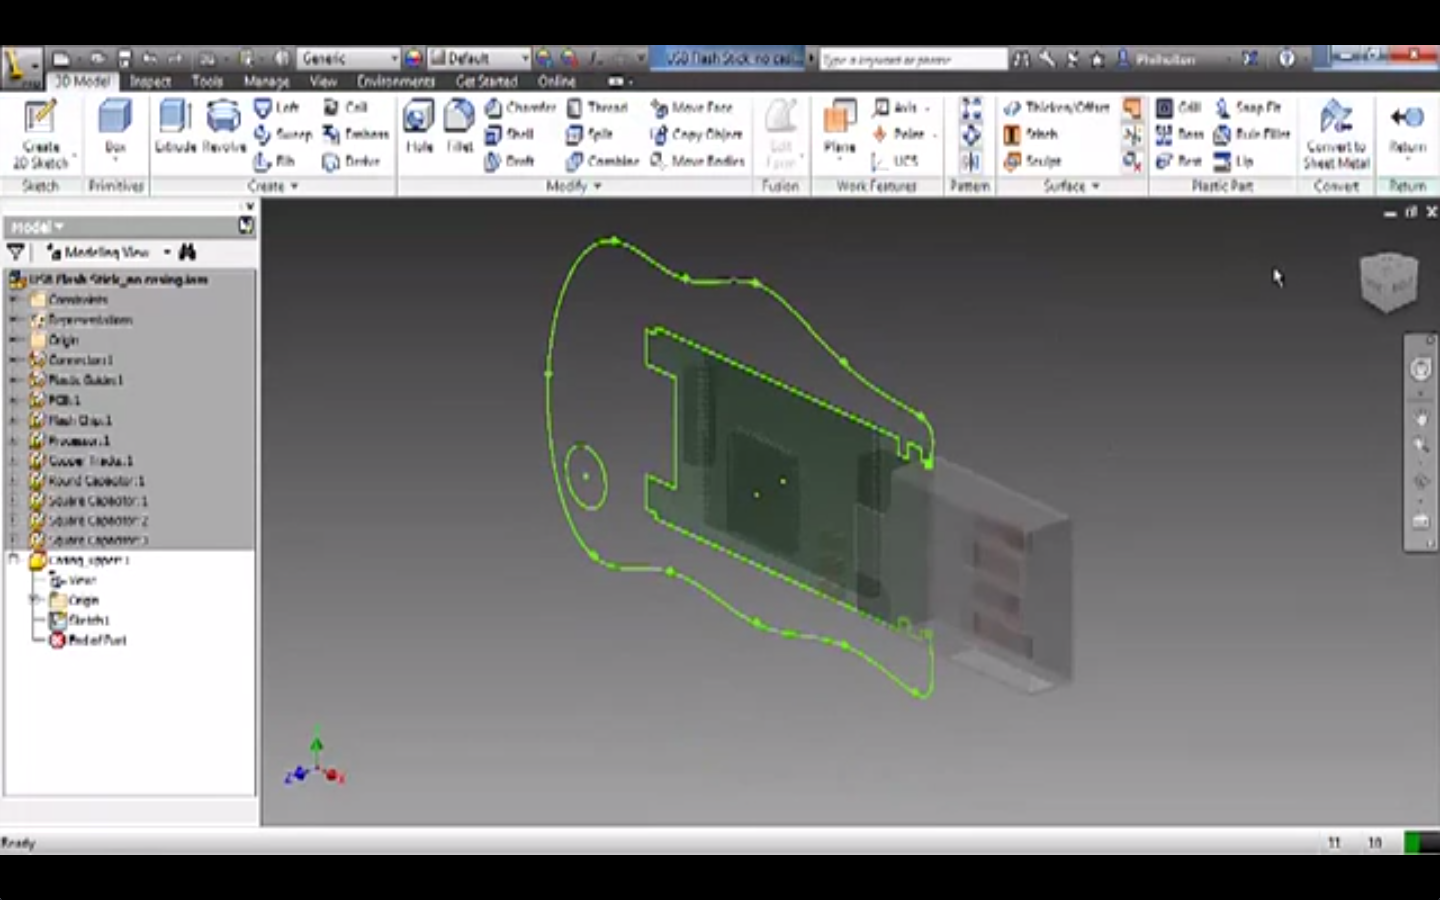This screenshot has height=900, width=1440.
Task: Activate the Extrude tool
Action: coord(175,127)
